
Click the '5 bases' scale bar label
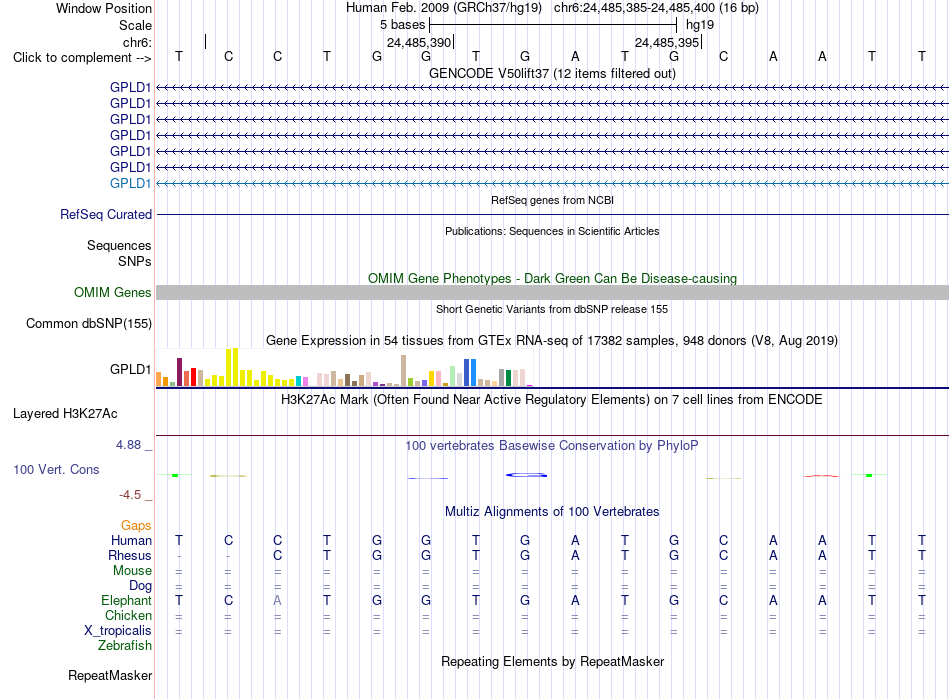[x=402, y=25]
